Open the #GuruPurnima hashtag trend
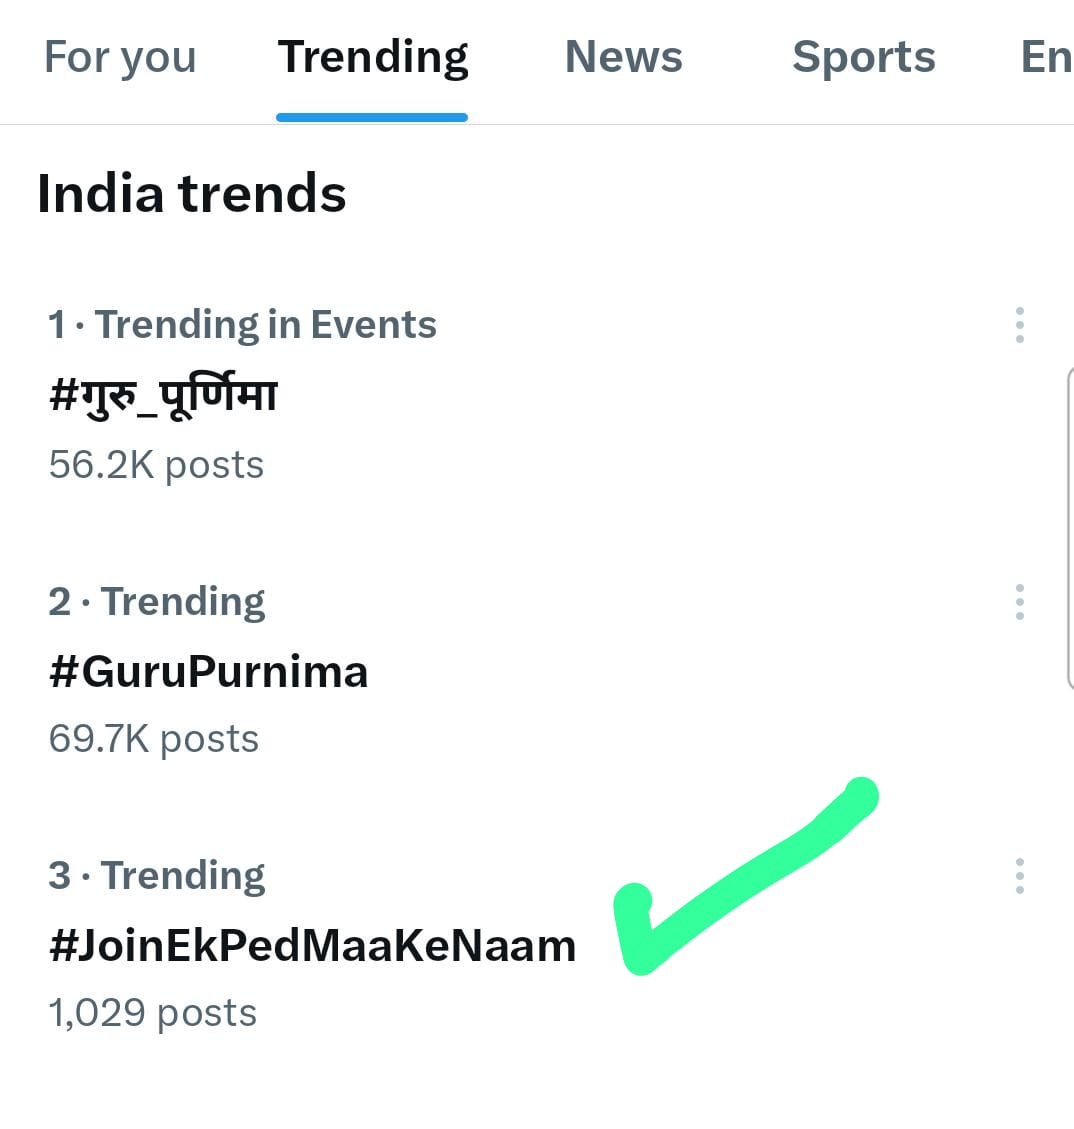The image size is (1074, 1129). [208, 672]
